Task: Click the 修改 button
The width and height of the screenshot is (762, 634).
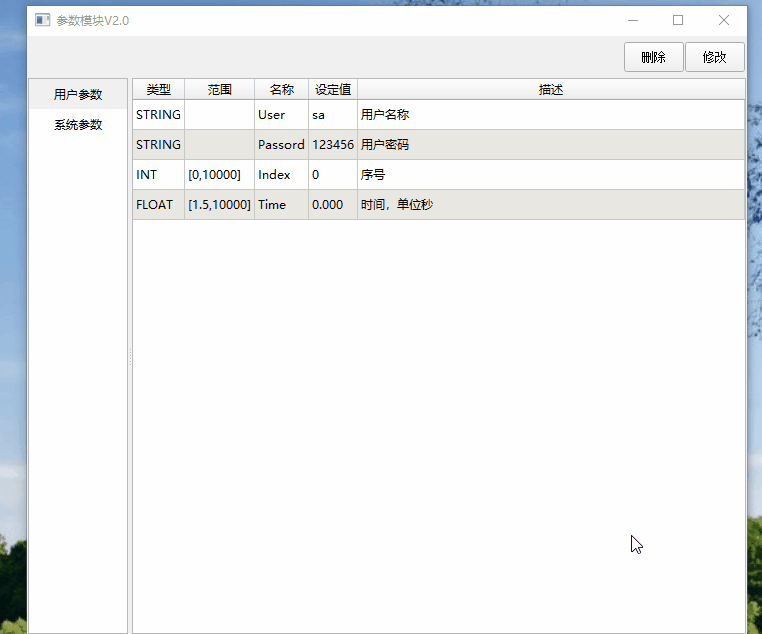Action: [714, 57]
